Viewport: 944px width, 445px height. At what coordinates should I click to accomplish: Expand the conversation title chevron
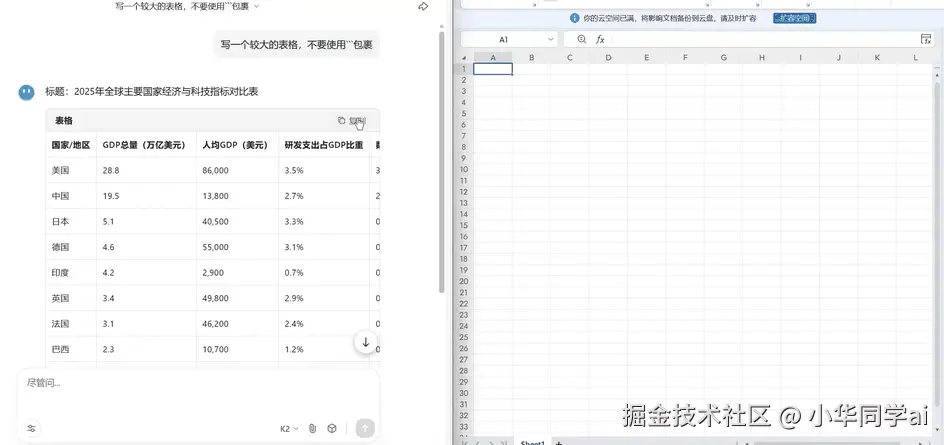point(256,6)
